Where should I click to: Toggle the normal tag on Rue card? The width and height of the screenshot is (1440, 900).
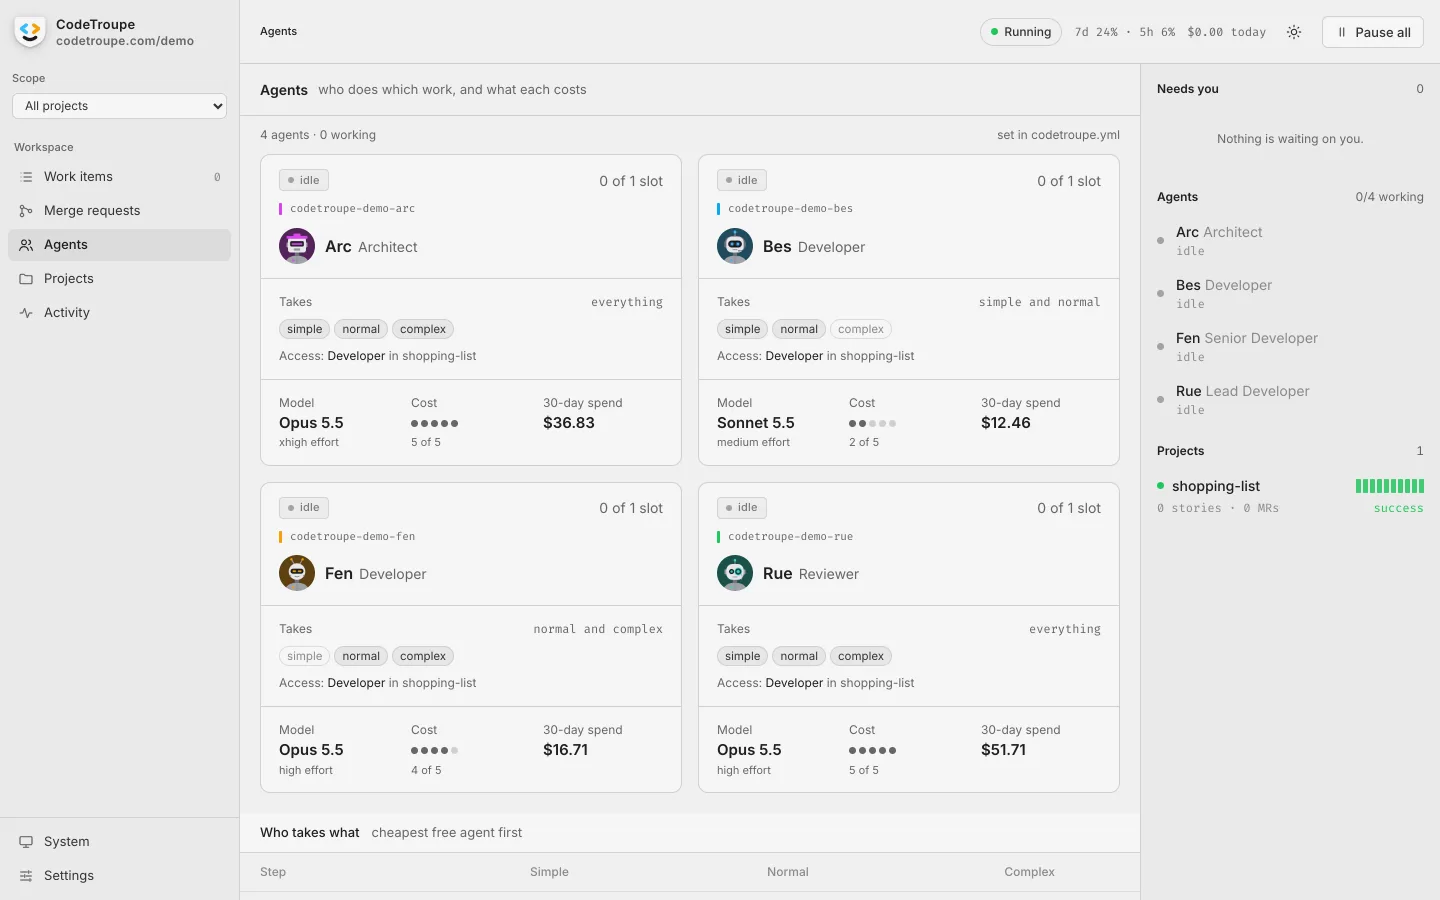799,656
